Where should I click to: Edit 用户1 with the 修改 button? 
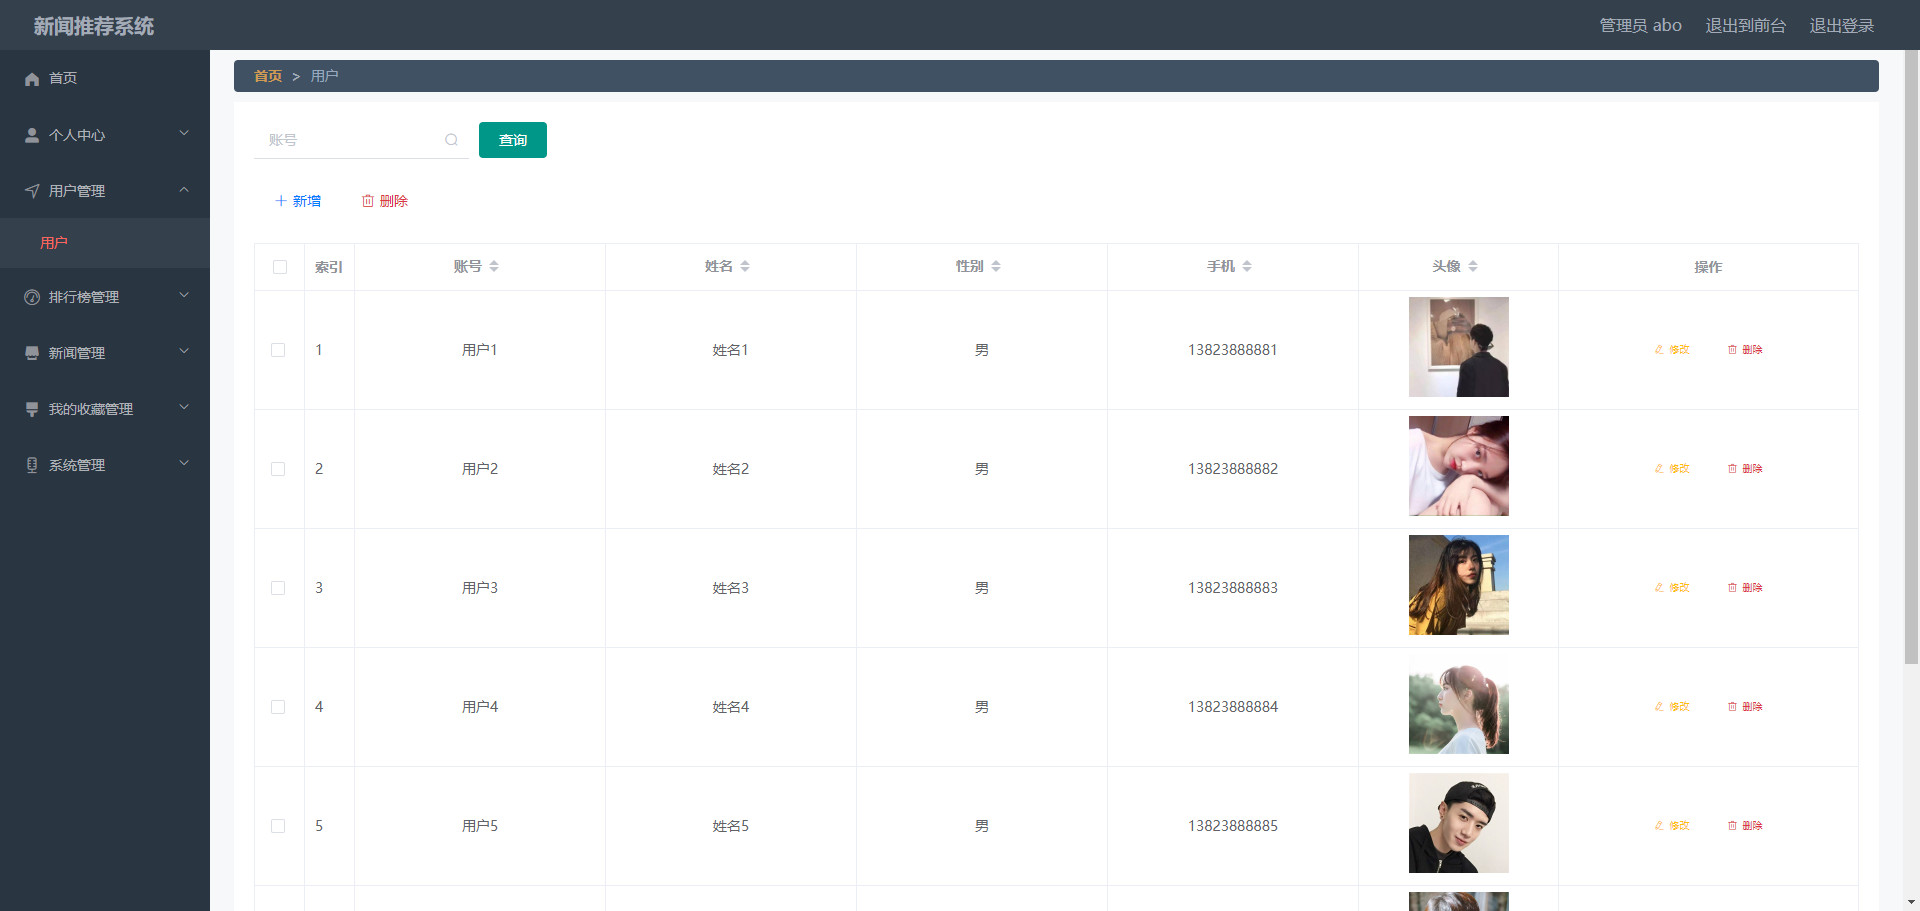click(x=1672, y=350)
